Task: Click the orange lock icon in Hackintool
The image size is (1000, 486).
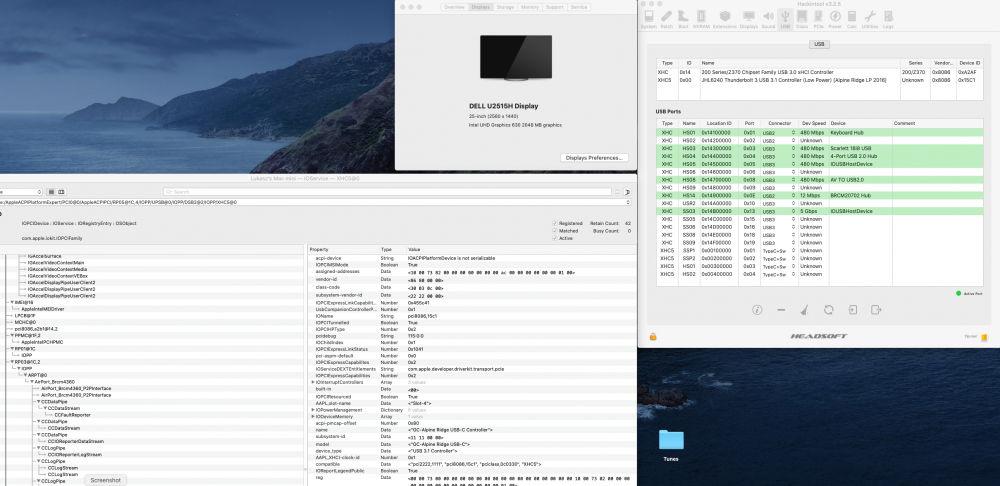Action: 653,337
